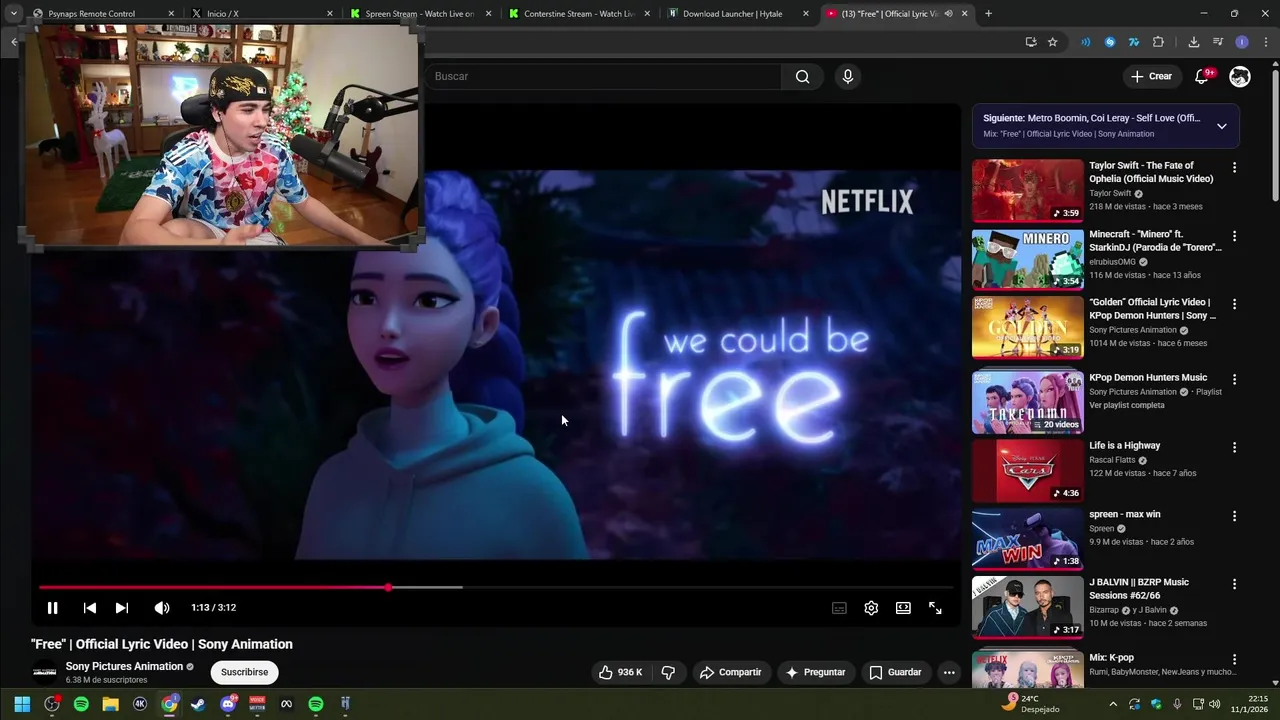Open options for spreen - max win
The height and width of the screenshot is (720, 1280).
pos(1234,516)
